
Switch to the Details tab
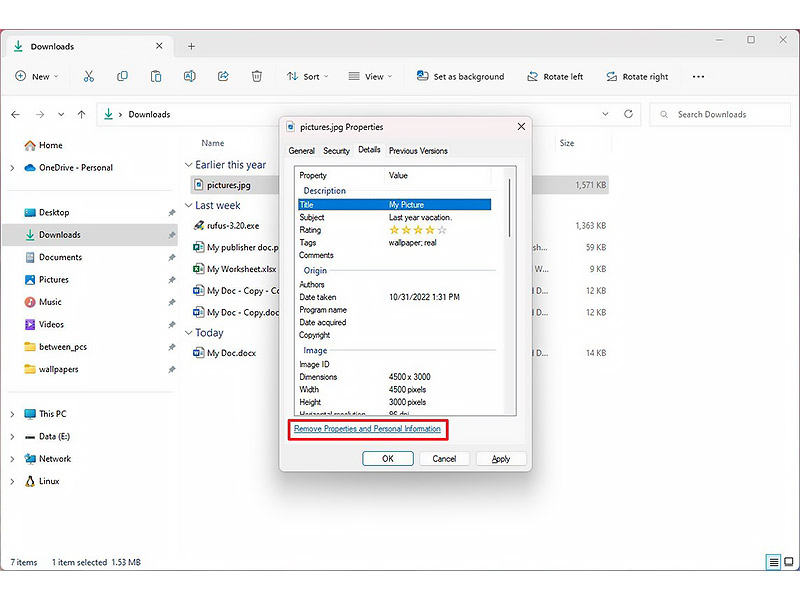click(x=369, y=149)
